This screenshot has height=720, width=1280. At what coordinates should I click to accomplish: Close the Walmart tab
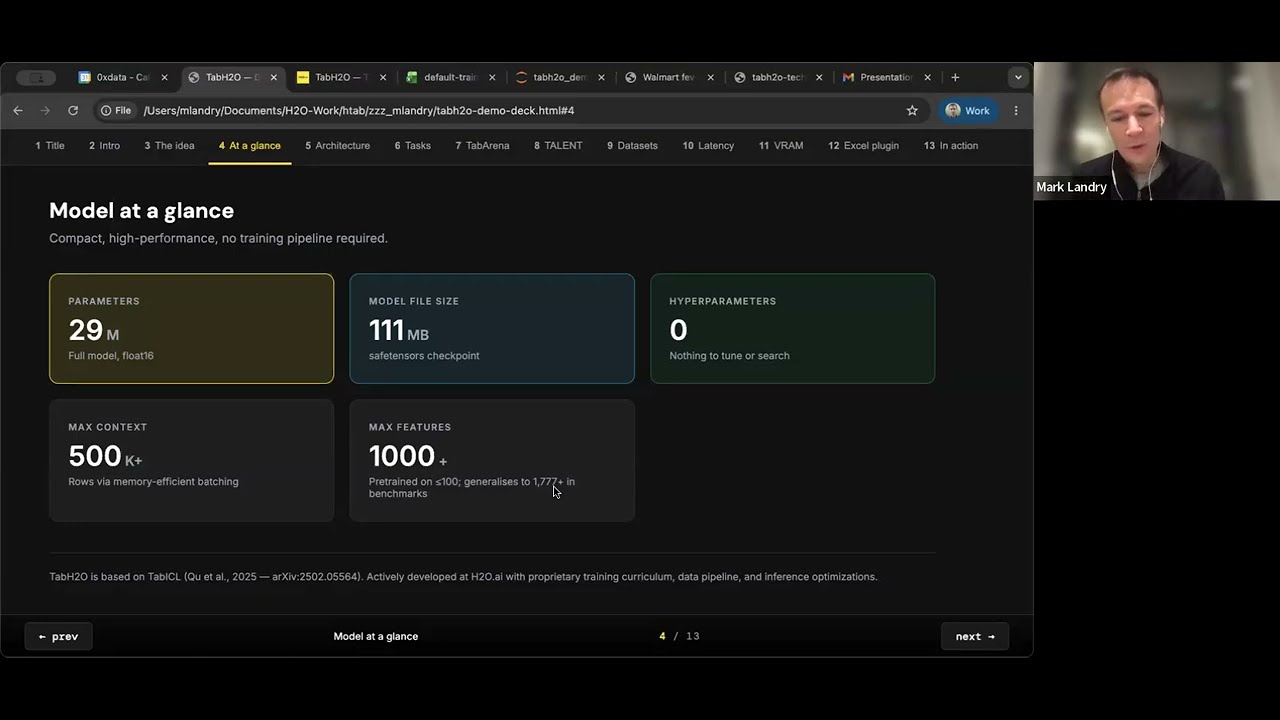710,77
